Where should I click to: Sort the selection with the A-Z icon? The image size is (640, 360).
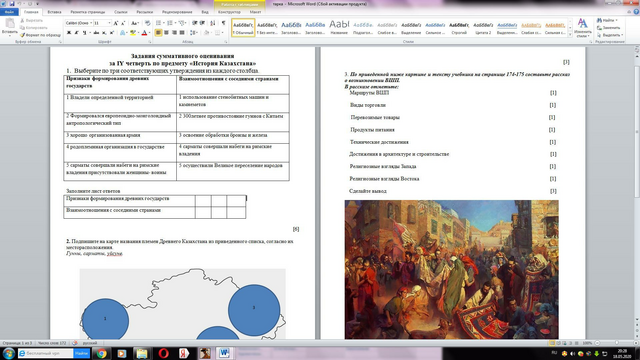click(x=213, y=23)
